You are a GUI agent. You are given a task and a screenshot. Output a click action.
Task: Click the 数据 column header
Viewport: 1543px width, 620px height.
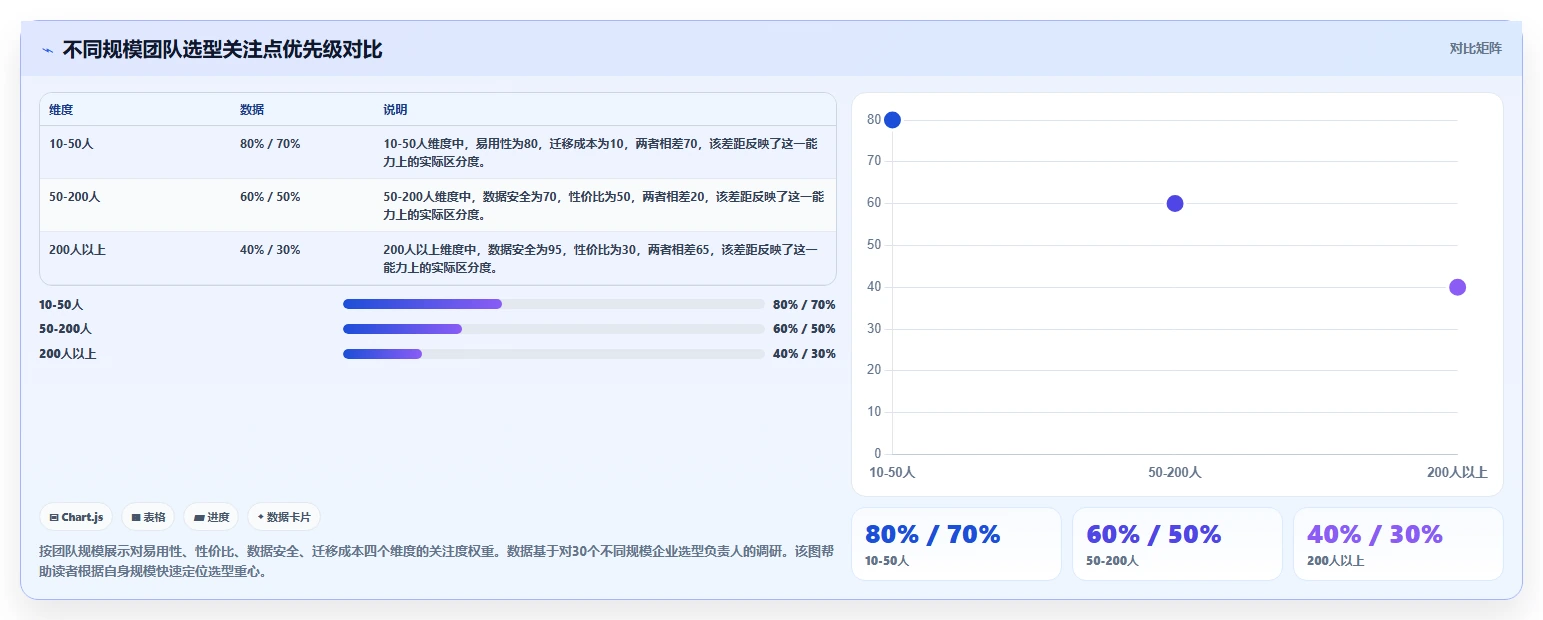click(x=252, y=110)
